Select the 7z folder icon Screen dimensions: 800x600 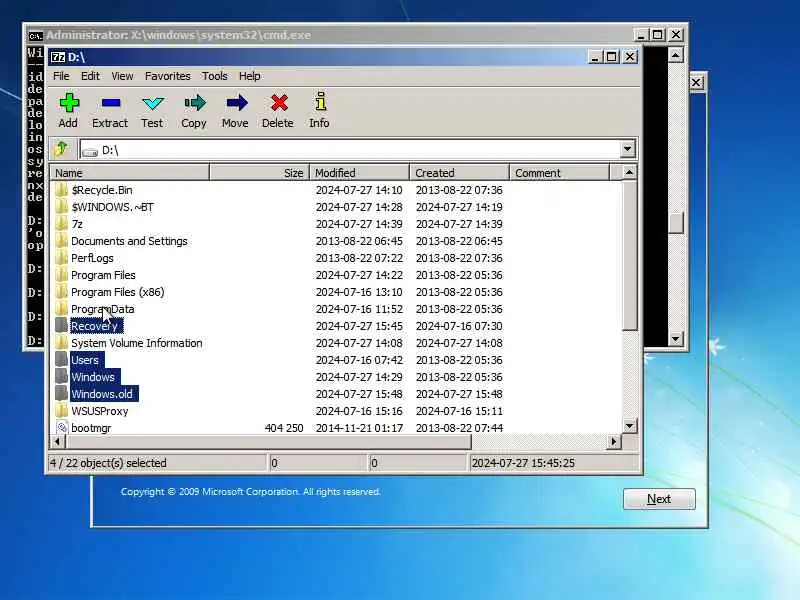[61, 223]
